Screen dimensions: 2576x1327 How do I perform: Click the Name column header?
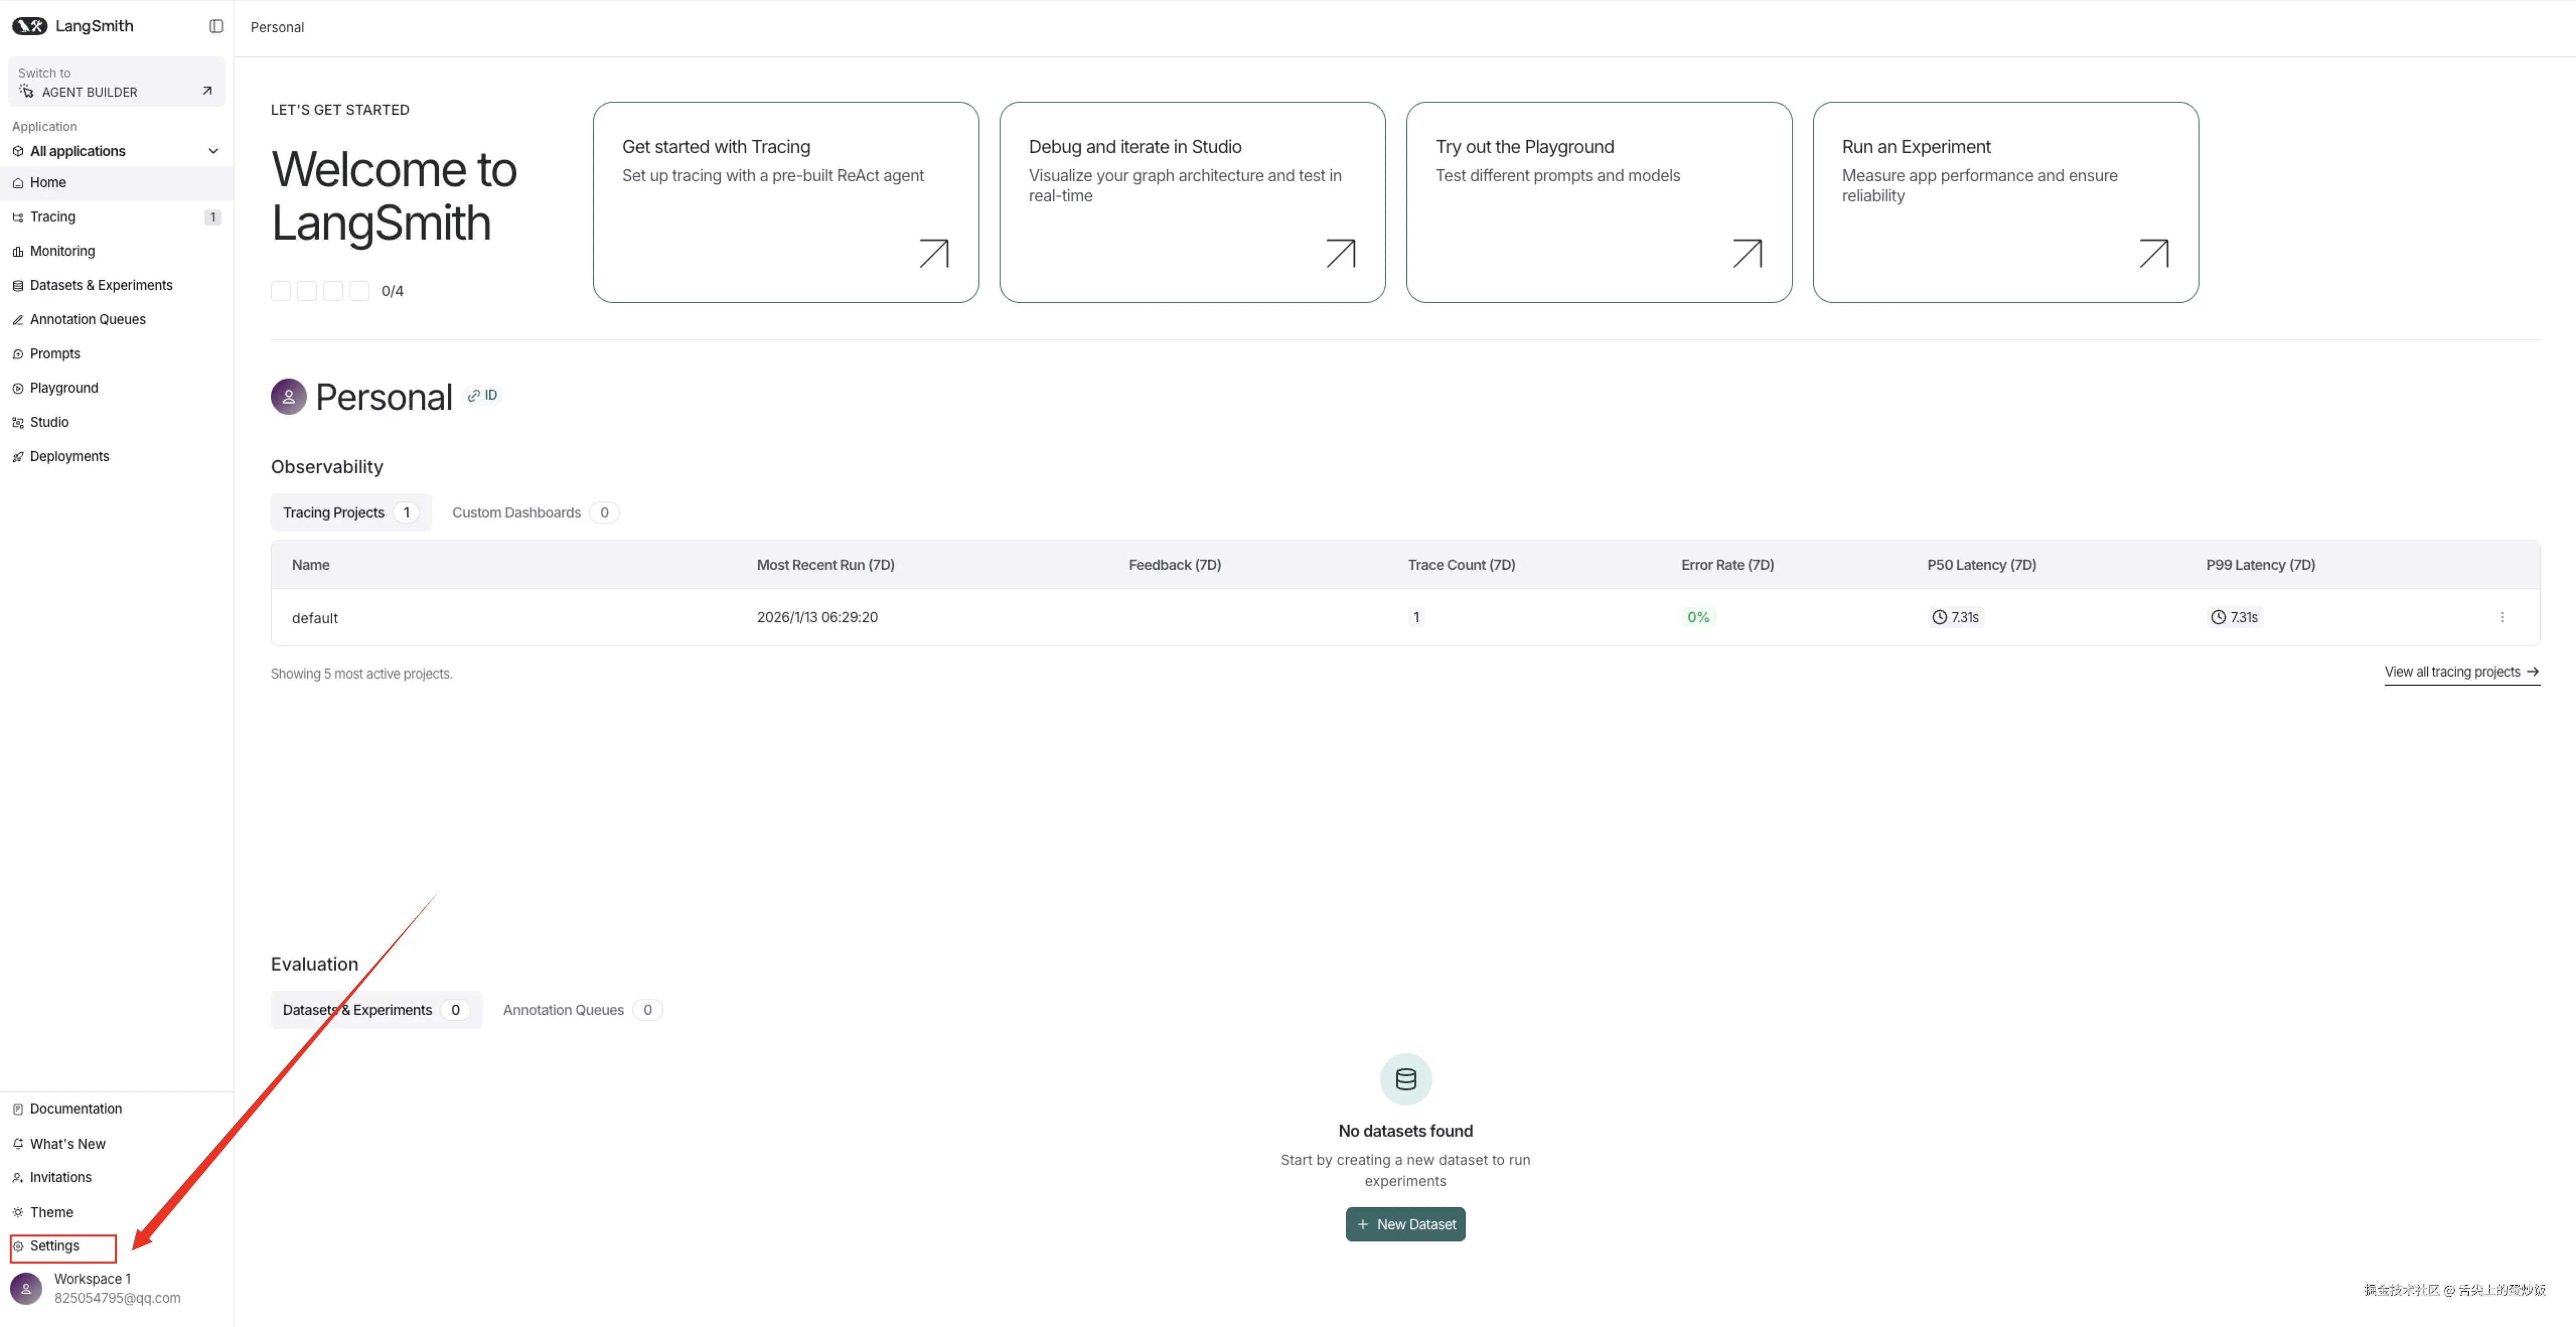point(311,565)
